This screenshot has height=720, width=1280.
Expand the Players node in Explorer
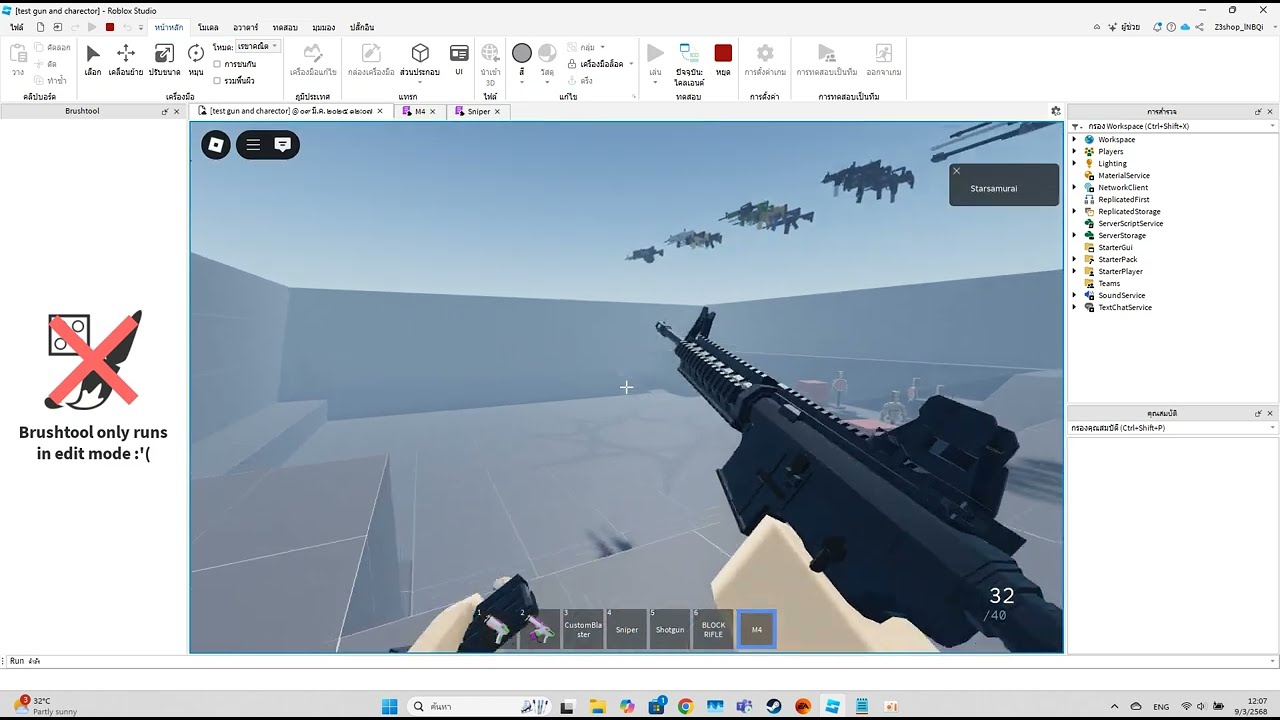point(1075,152)
